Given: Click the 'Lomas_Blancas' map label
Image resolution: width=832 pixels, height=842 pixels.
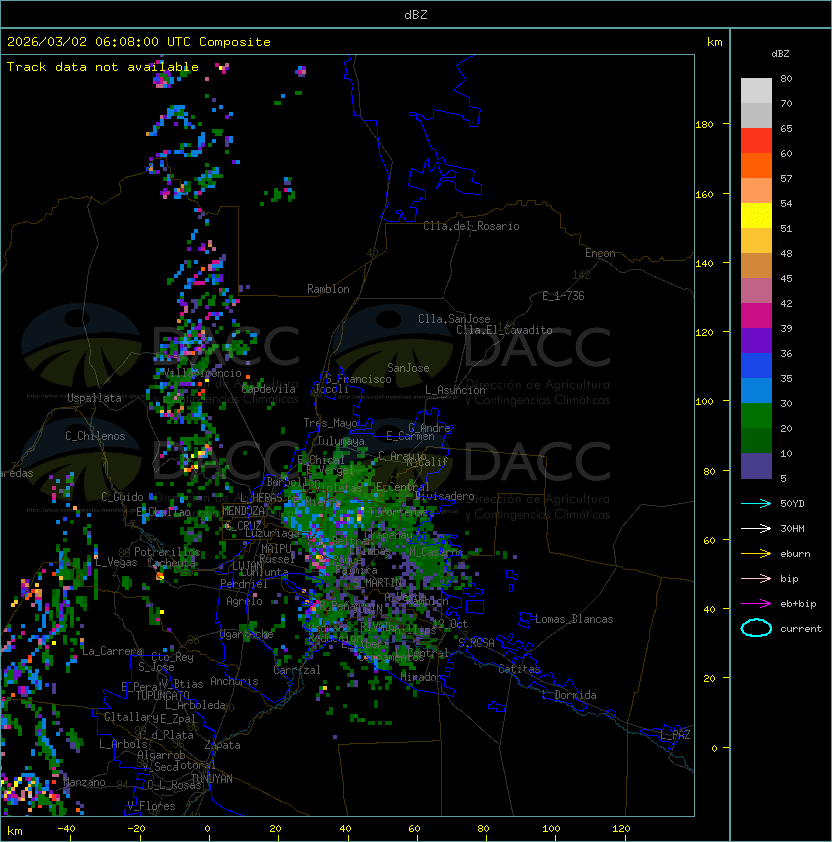Looking at the screenshot, I should tap(574, 619).
